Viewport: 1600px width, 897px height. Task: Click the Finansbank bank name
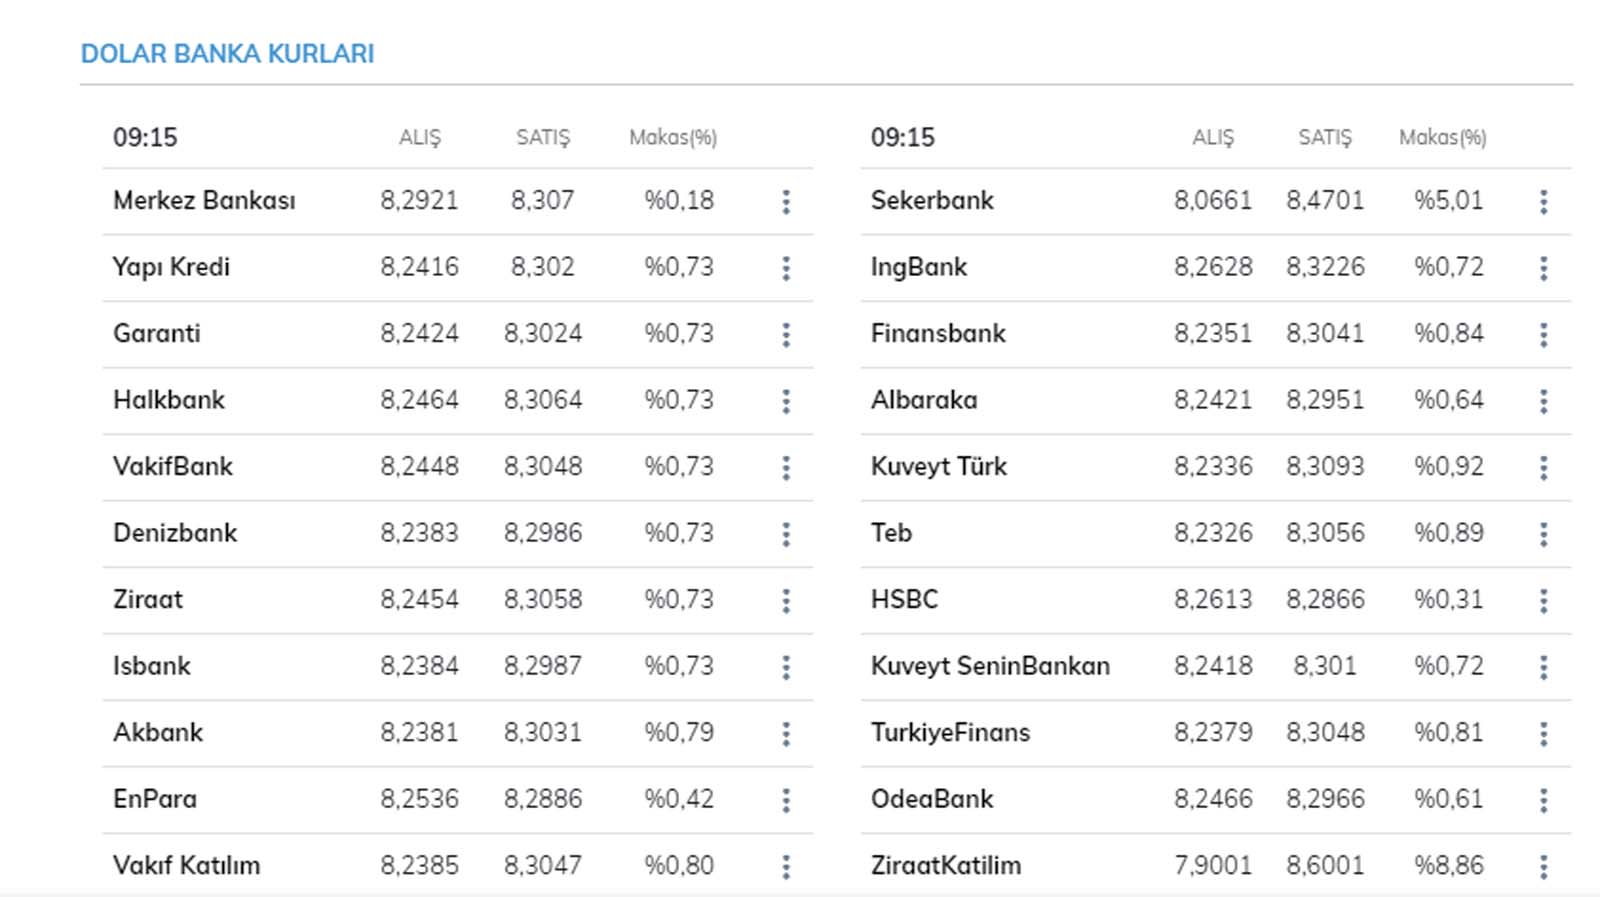[938, 333]
